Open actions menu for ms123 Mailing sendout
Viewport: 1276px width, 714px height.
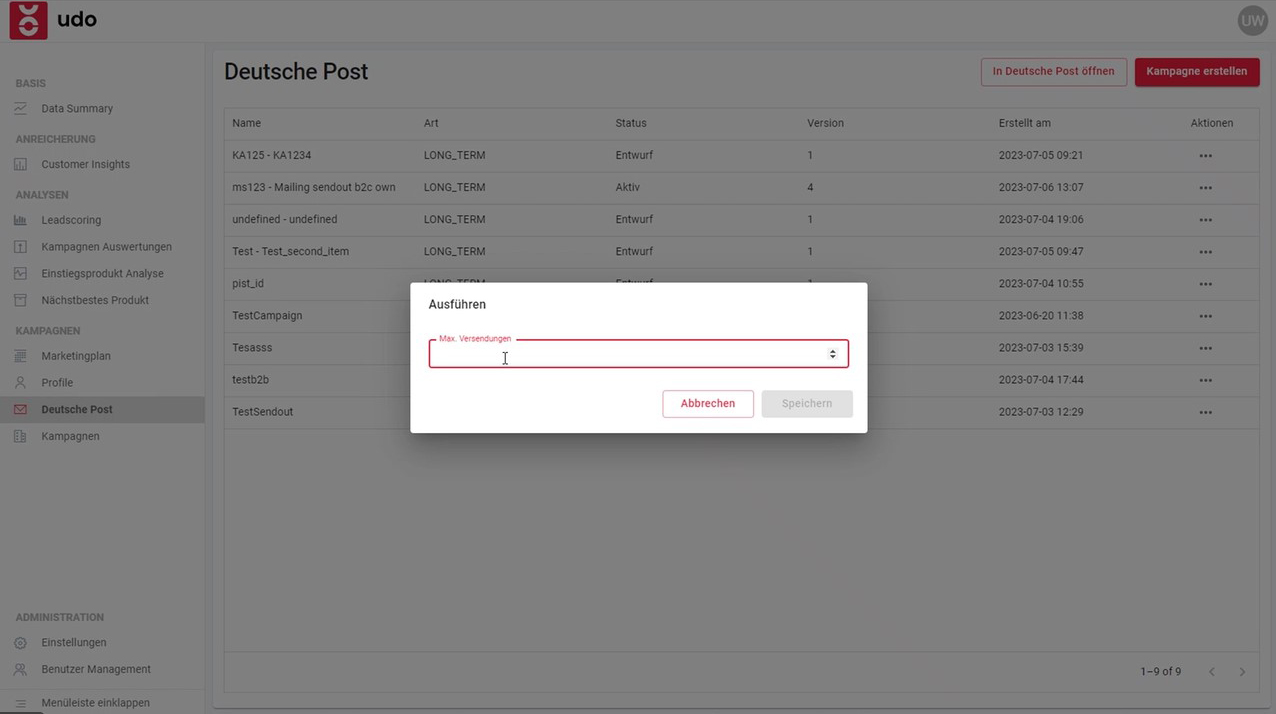tap(1205, 188)
